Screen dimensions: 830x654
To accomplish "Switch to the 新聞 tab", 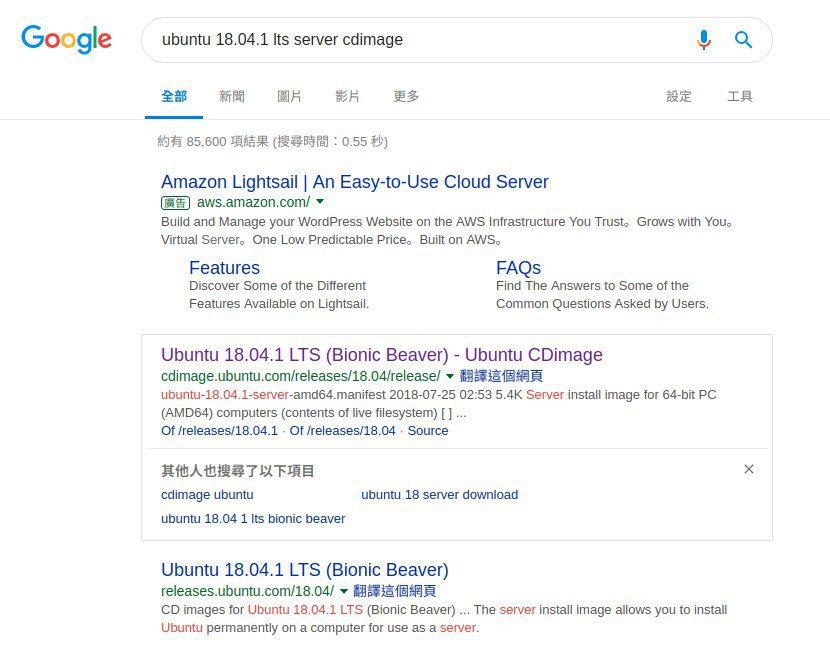I will point(232,96).
